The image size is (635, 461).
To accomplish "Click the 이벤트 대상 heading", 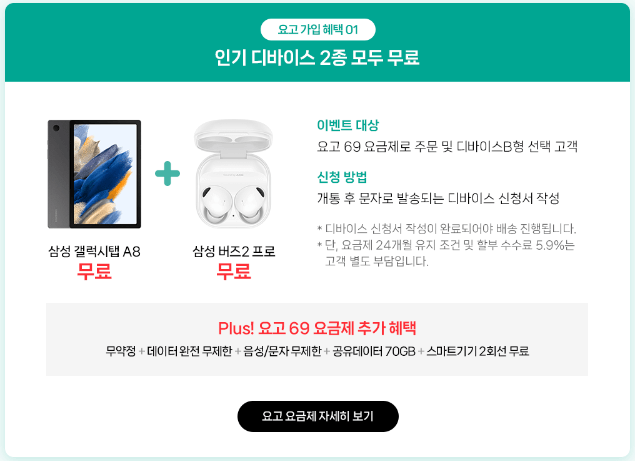I will pyautogui.click(x=347, y=125).
